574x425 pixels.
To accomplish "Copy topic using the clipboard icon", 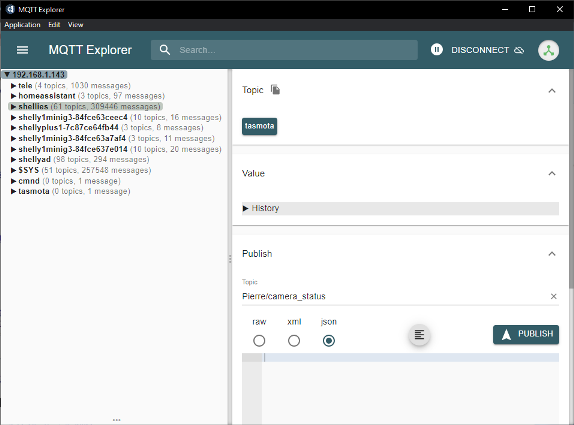I will (275, 89).
